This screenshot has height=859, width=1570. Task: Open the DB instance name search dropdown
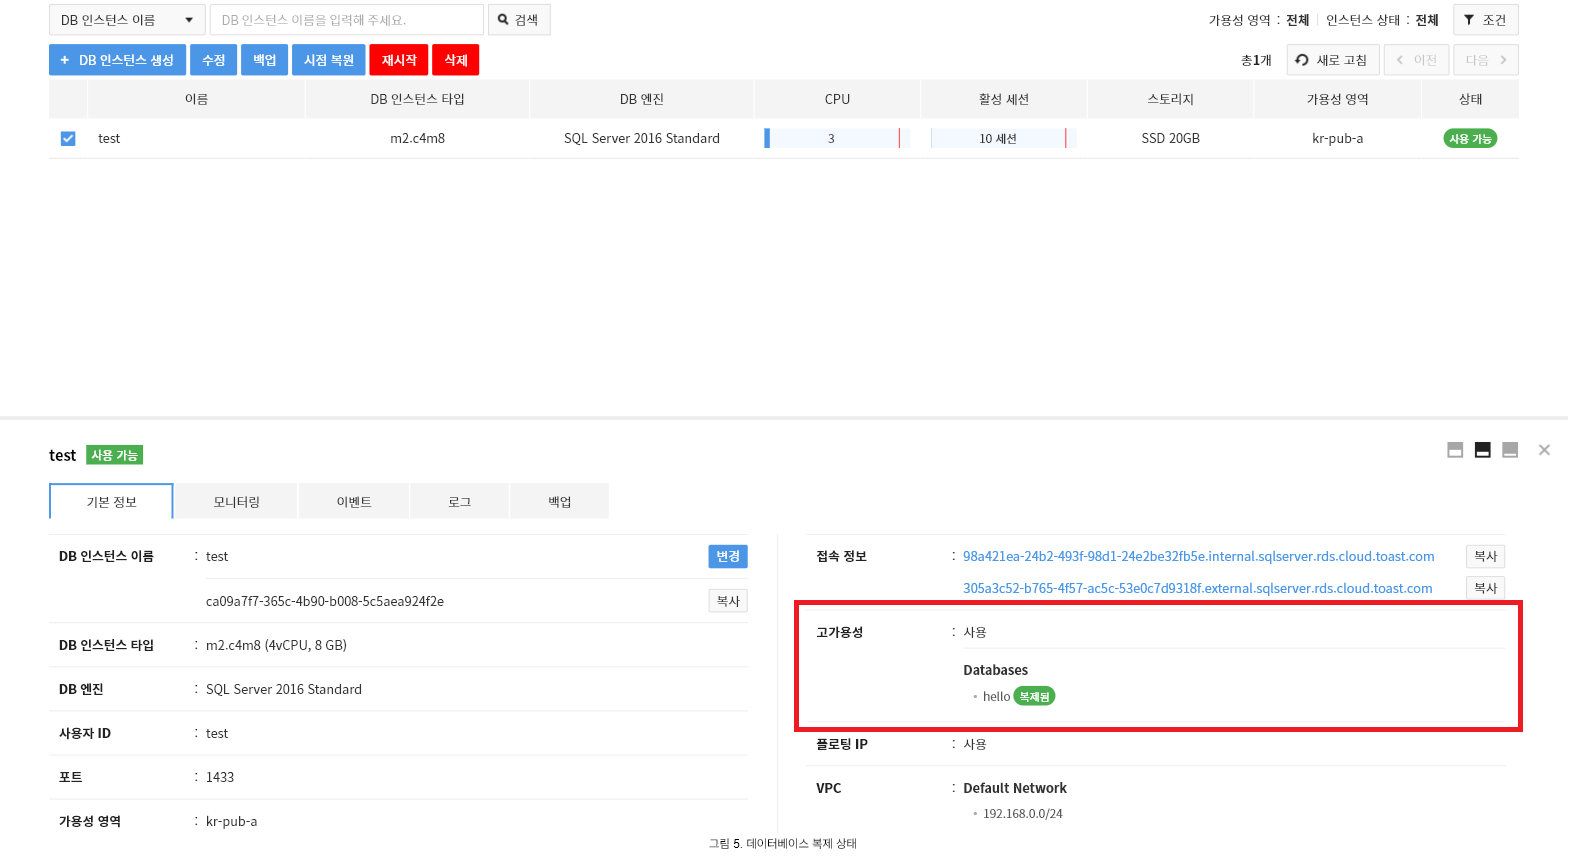(127, 20)
